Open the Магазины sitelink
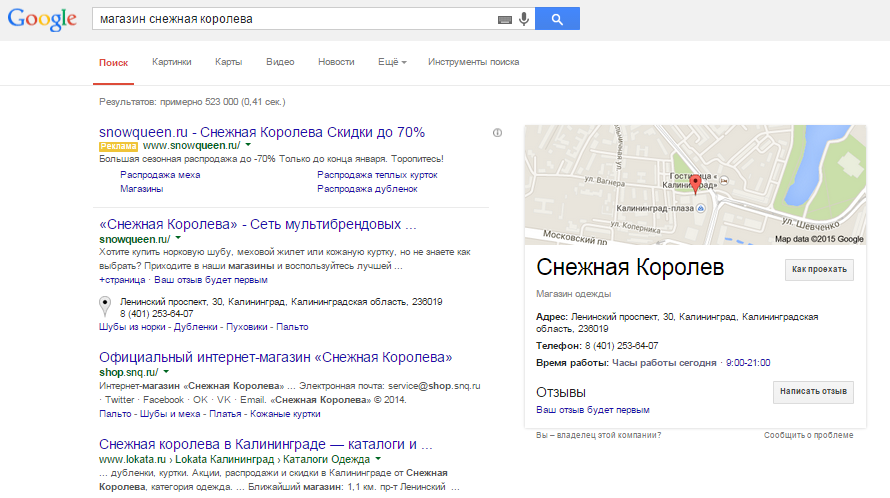 pos(141,189)
